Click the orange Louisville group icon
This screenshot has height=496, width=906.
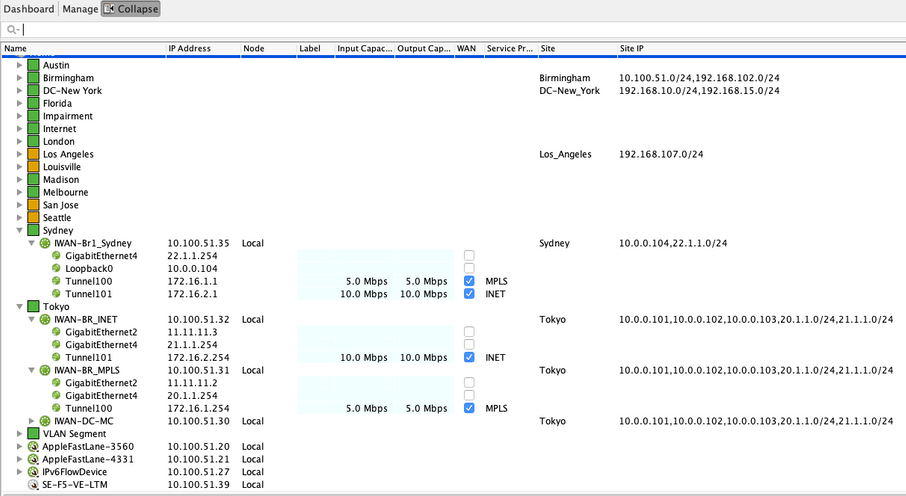pyautogui.click(x=34, y=167)
